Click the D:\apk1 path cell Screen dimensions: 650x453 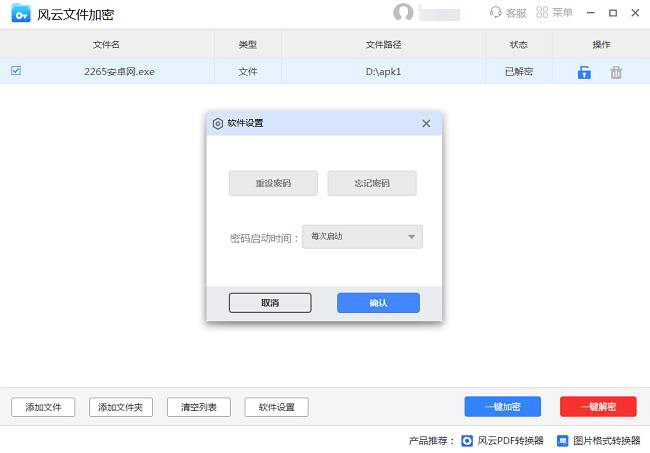(383, 72)
